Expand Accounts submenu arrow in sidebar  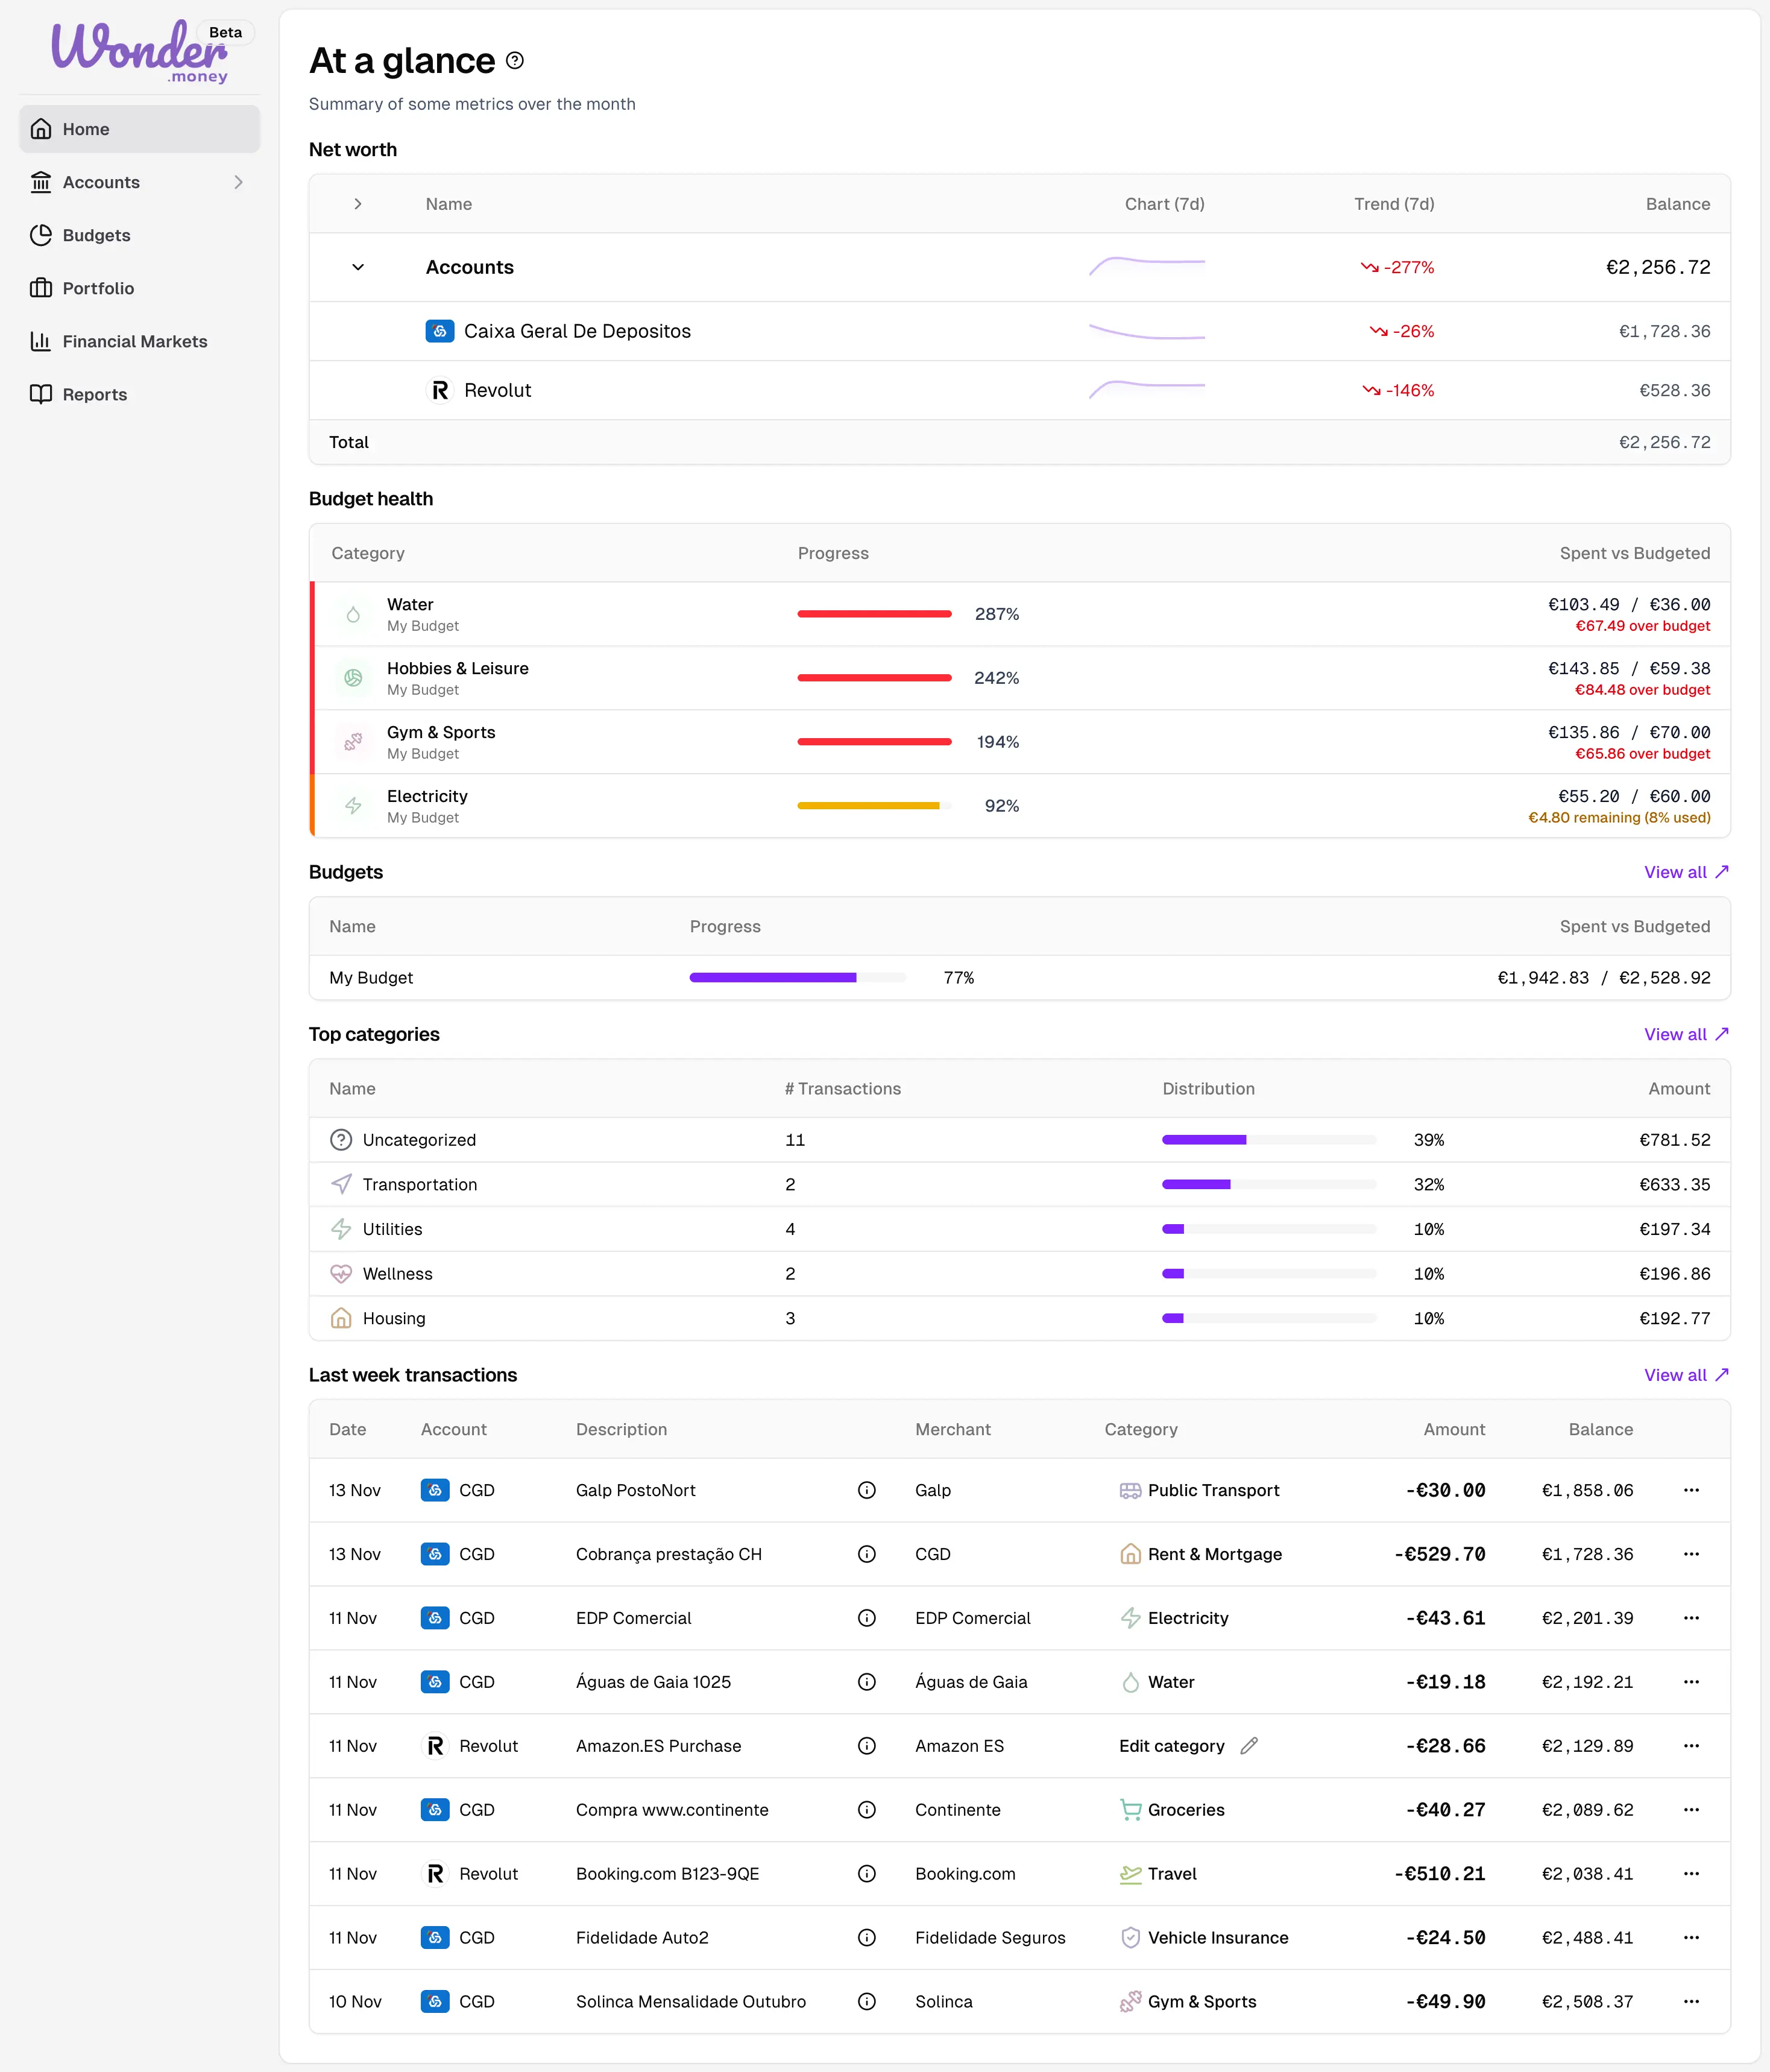coord(238,182)
